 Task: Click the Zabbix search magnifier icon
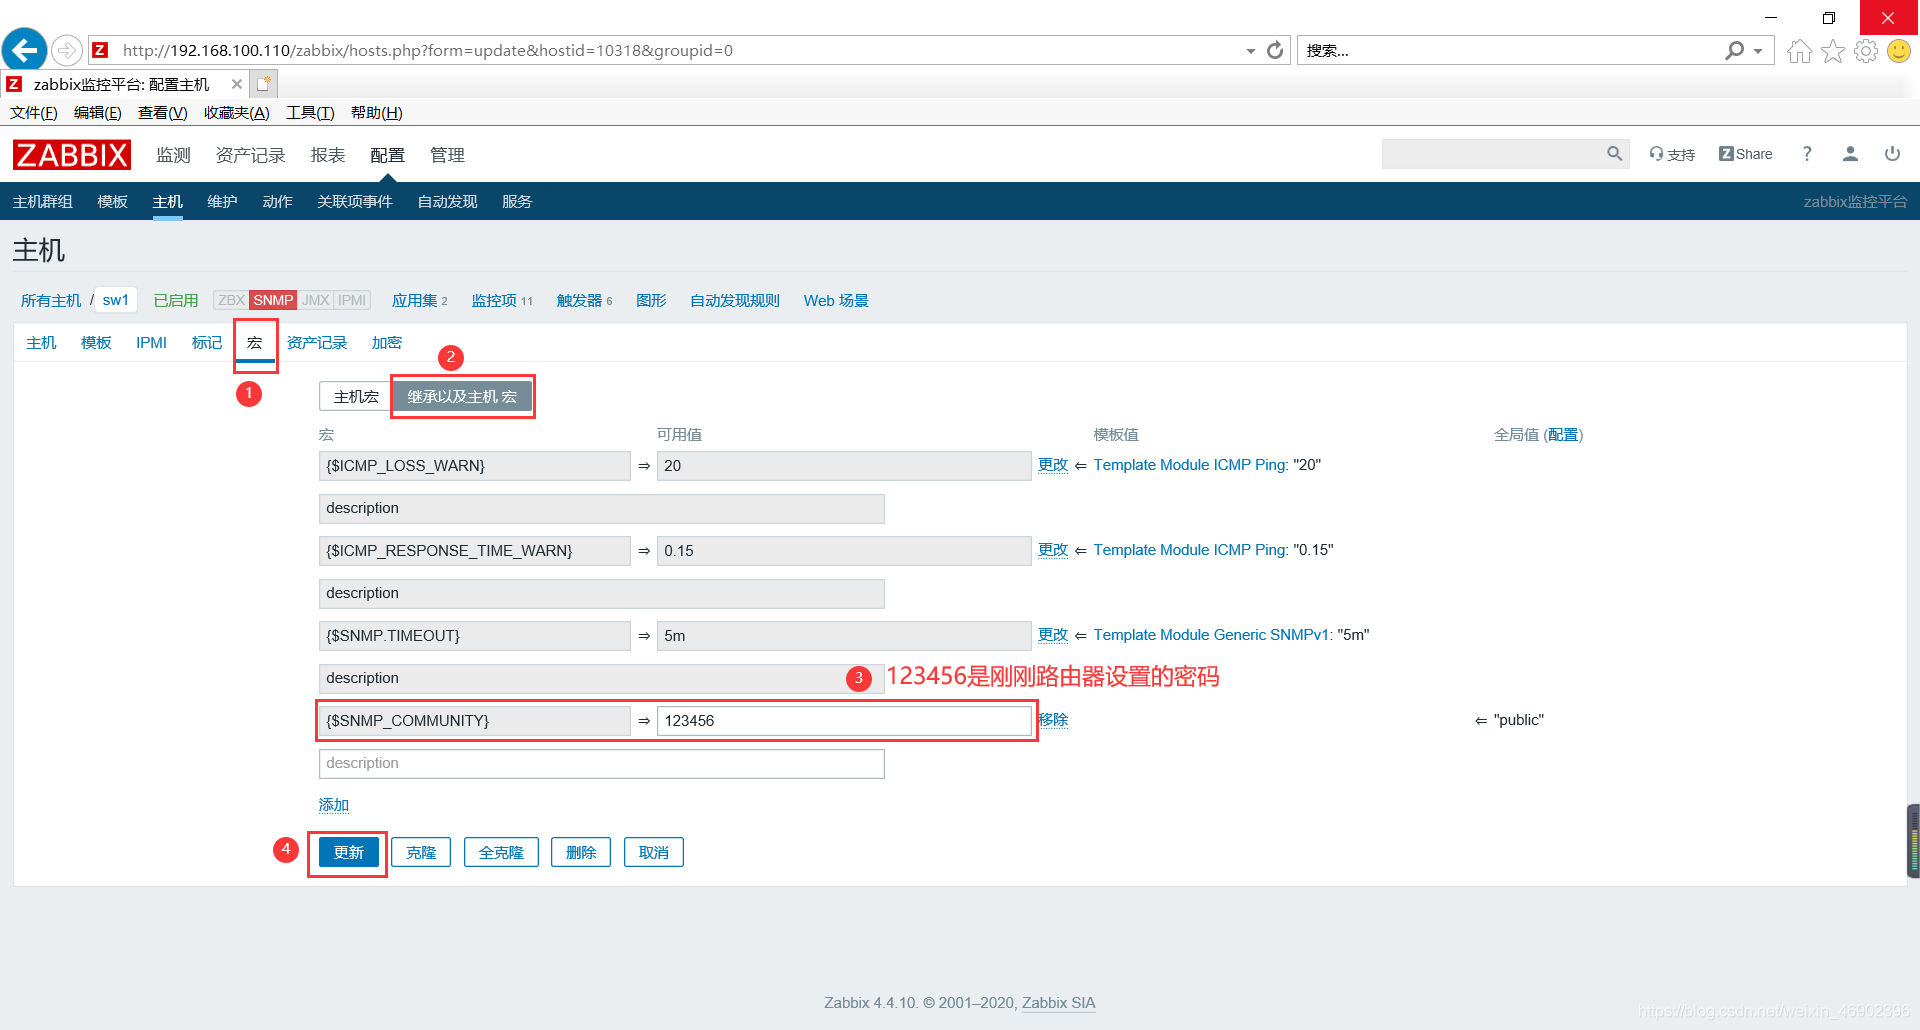point(1614,154)
